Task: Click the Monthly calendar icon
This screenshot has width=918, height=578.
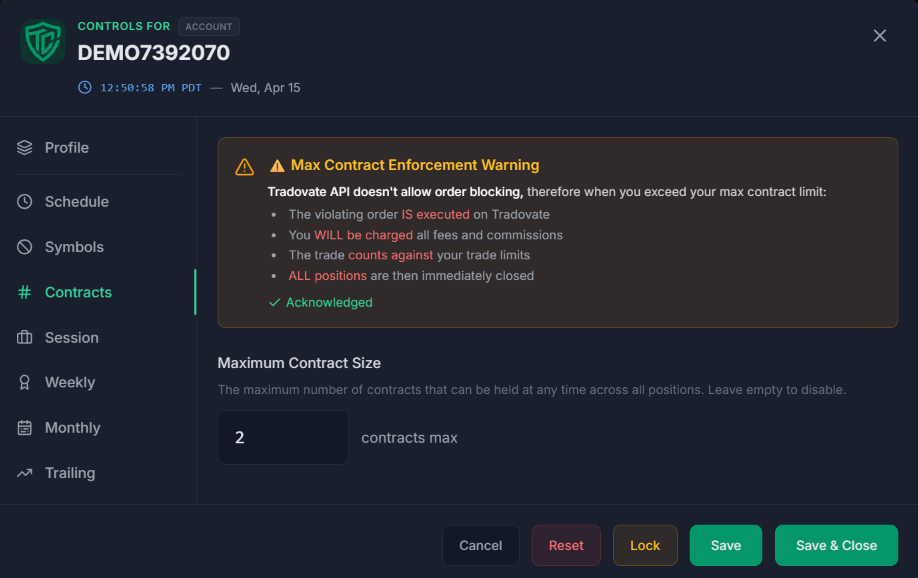Action: pos(25,427)
